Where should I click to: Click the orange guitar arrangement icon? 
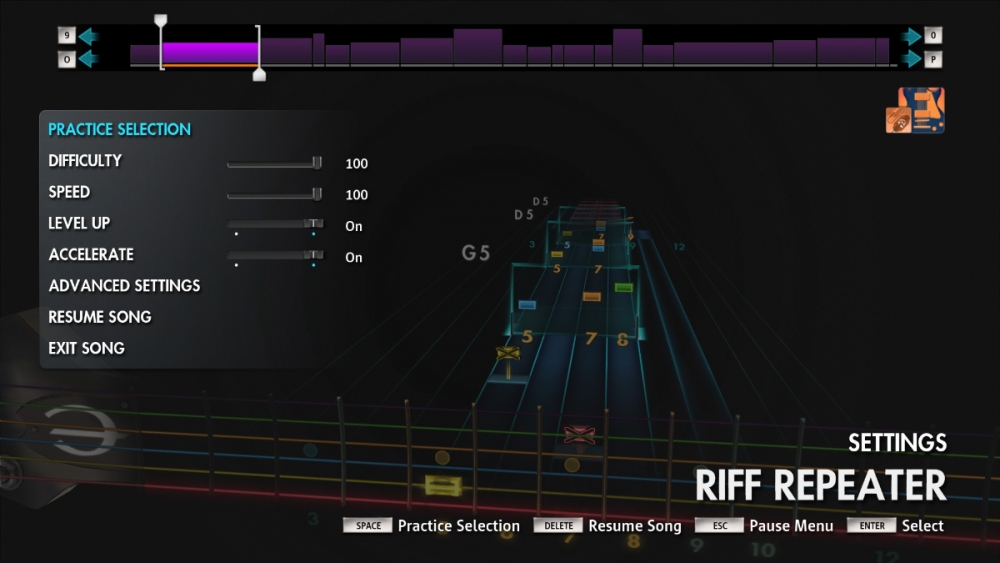(915, 111)
